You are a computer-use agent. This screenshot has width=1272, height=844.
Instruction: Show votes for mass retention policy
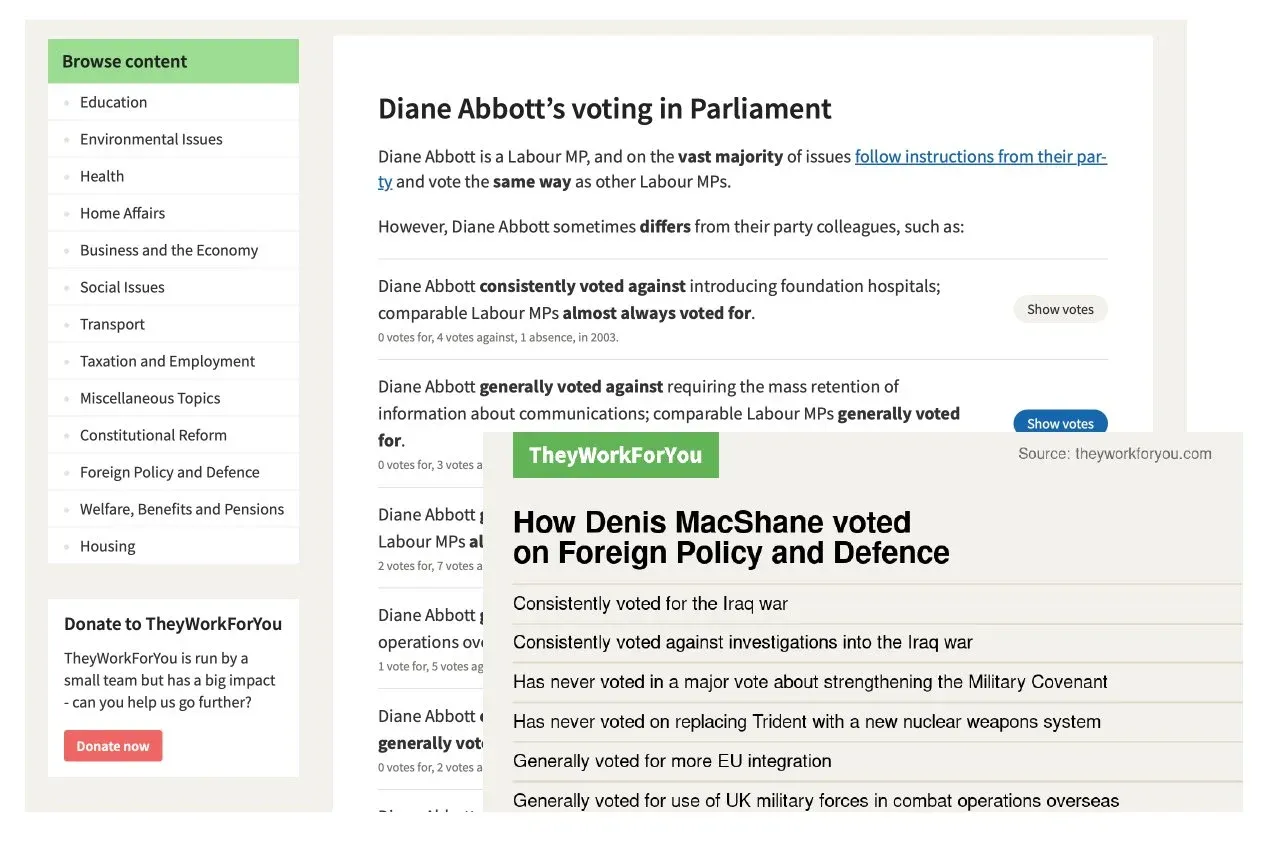click(x=1060, y=423)
